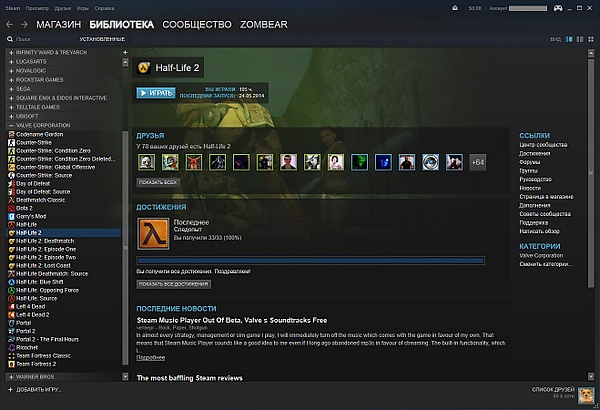Click the forward navigation arrow
600x410 pixels.
click(21, 22)
